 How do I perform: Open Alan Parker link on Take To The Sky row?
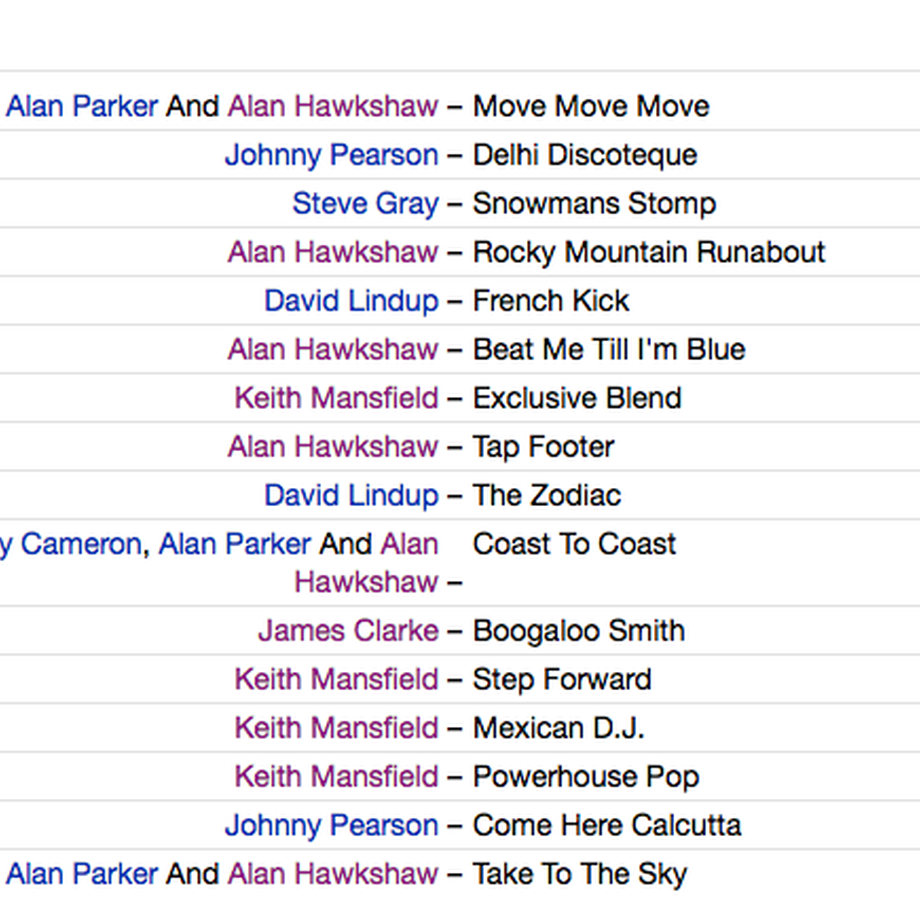[82, 874]
